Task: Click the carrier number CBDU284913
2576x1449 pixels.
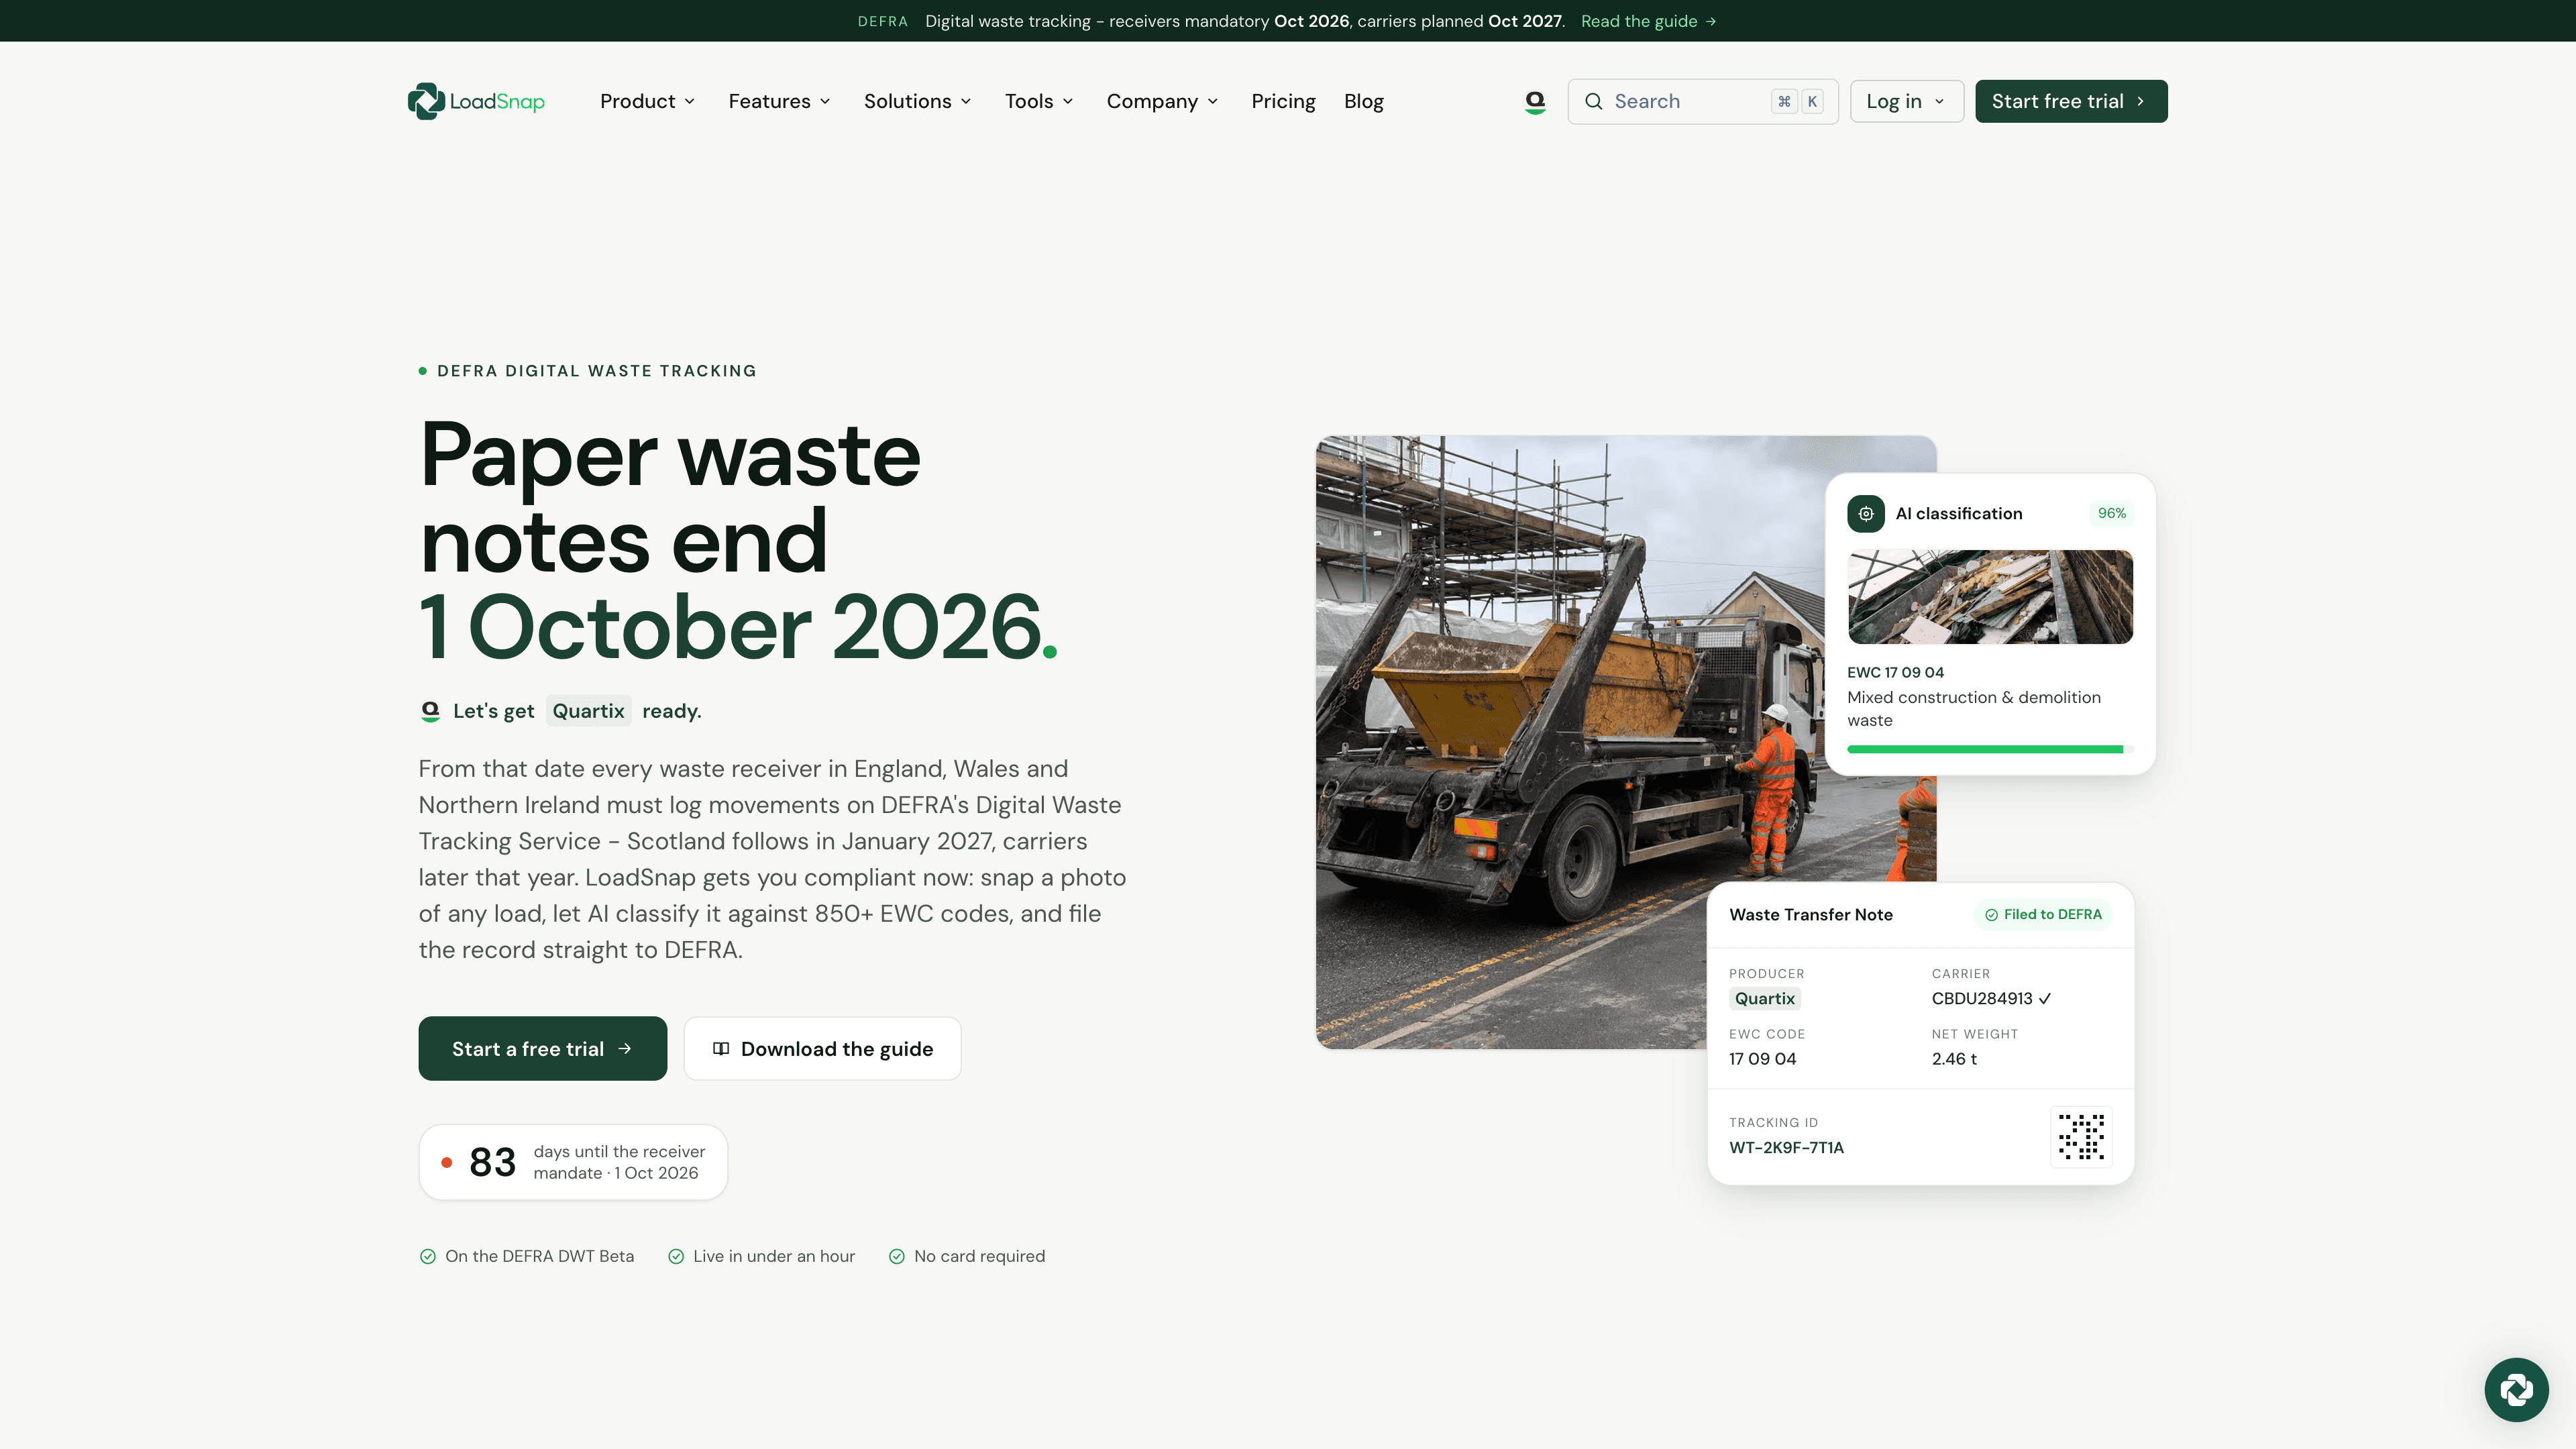Action: (x=1981, y=998)
